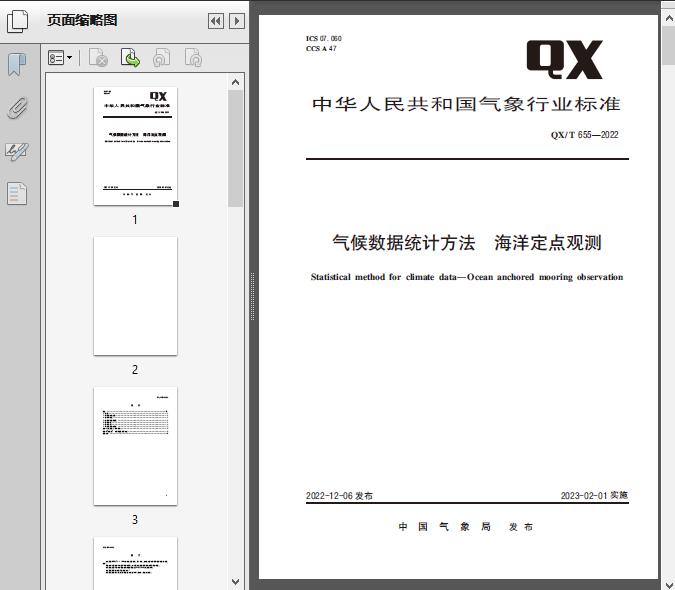Click the text "CCS A 47"

[x=321, y=49]
